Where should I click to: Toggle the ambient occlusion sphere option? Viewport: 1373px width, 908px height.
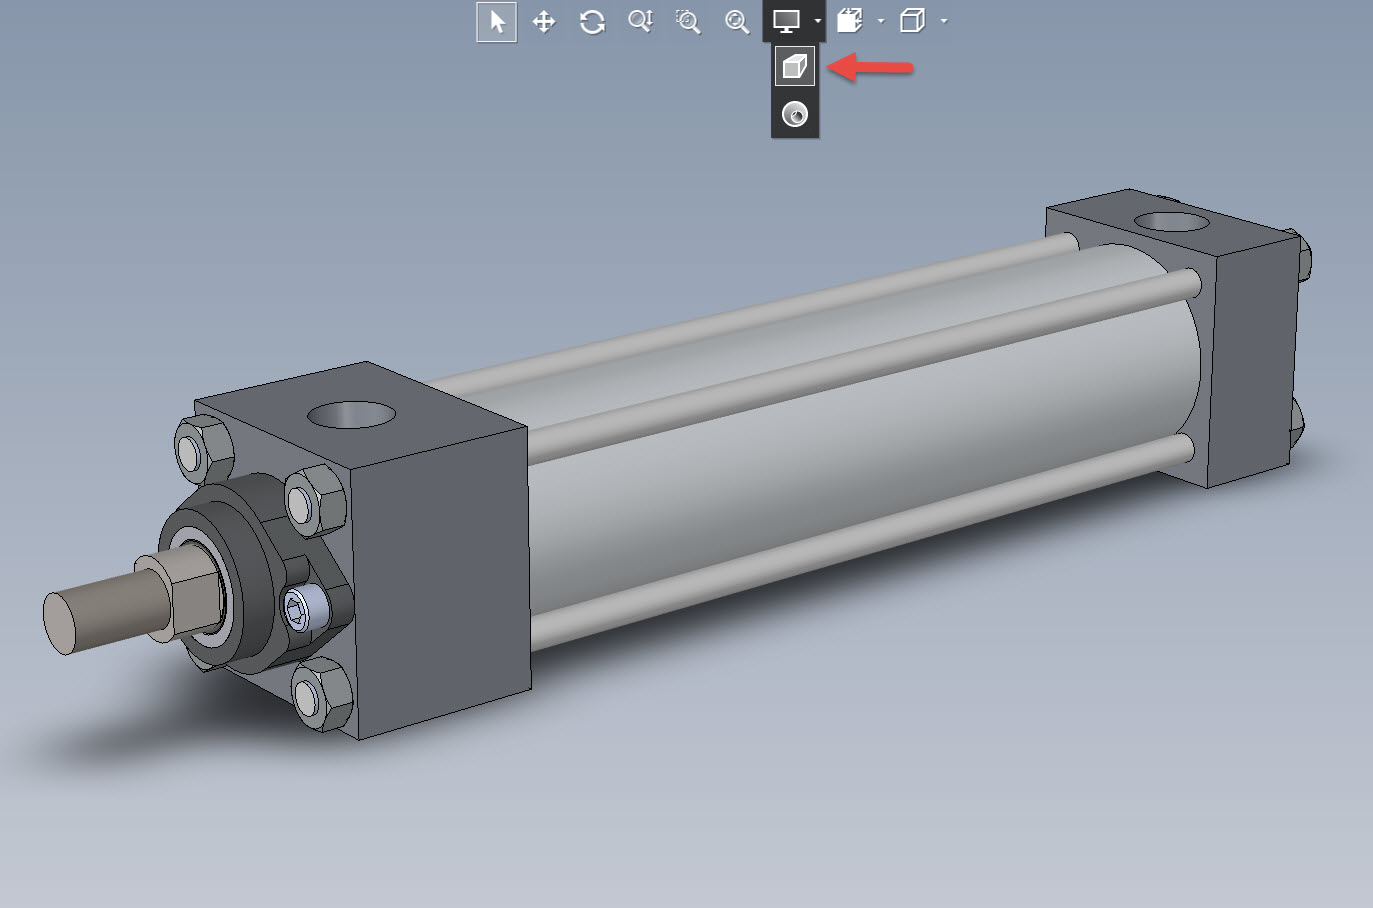click(795, 115)
